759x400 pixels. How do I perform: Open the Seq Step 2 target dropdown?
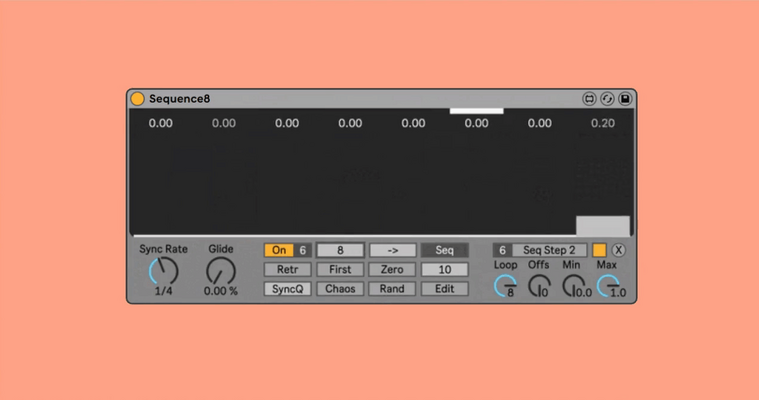coord(549,250)
